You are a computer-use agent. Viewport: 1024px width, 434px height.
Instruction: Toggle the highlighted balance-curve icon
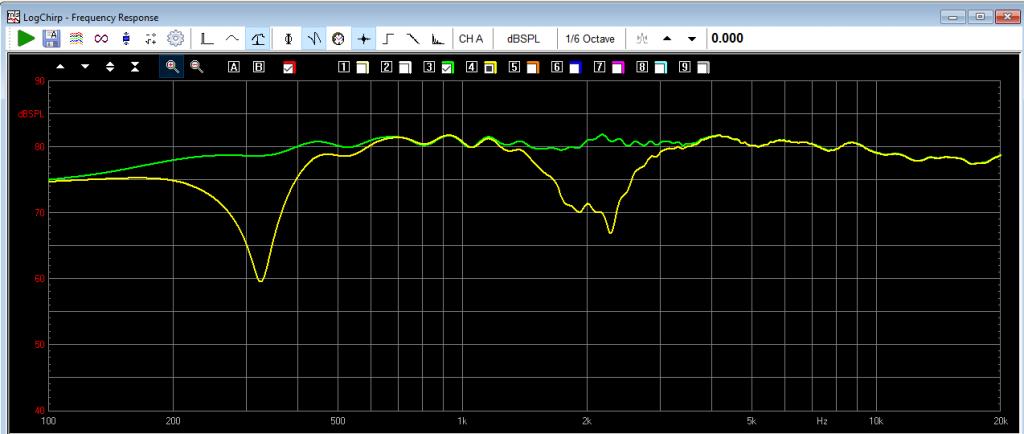pyautogui.click(x=258, y=39)
